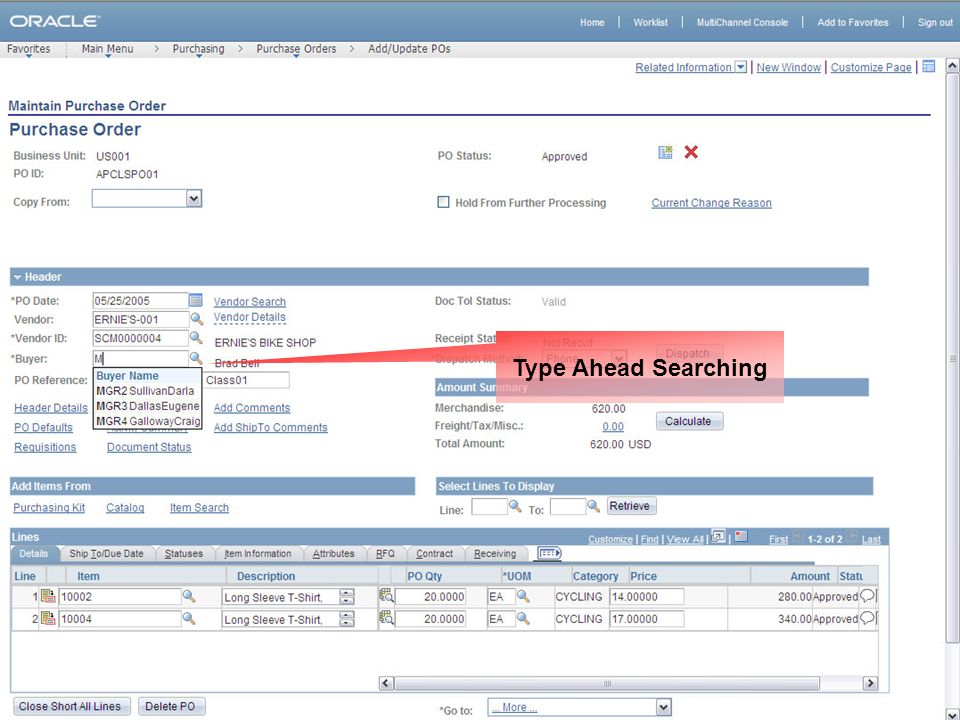
Task: Select MGR2 SullivanDarla from buyer suggestions
Action: click(x=147, y=391)
